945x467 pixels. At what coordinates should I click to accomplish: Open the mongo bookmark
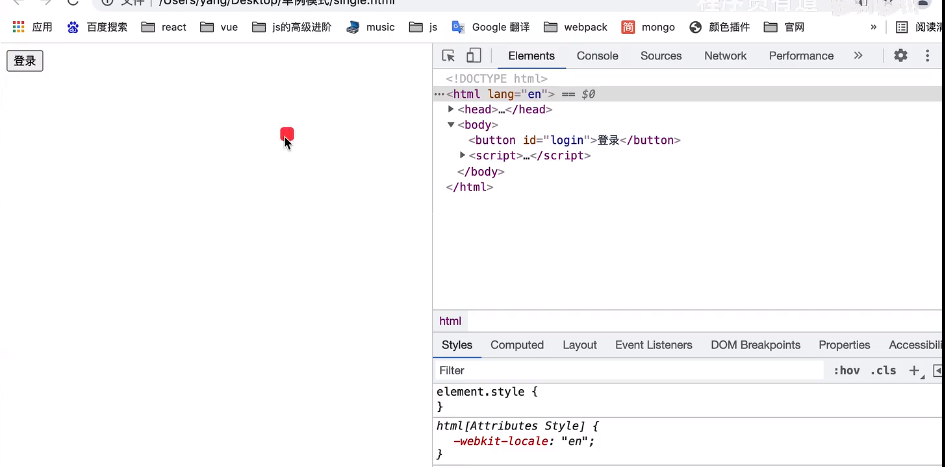(x=648, y=27)
